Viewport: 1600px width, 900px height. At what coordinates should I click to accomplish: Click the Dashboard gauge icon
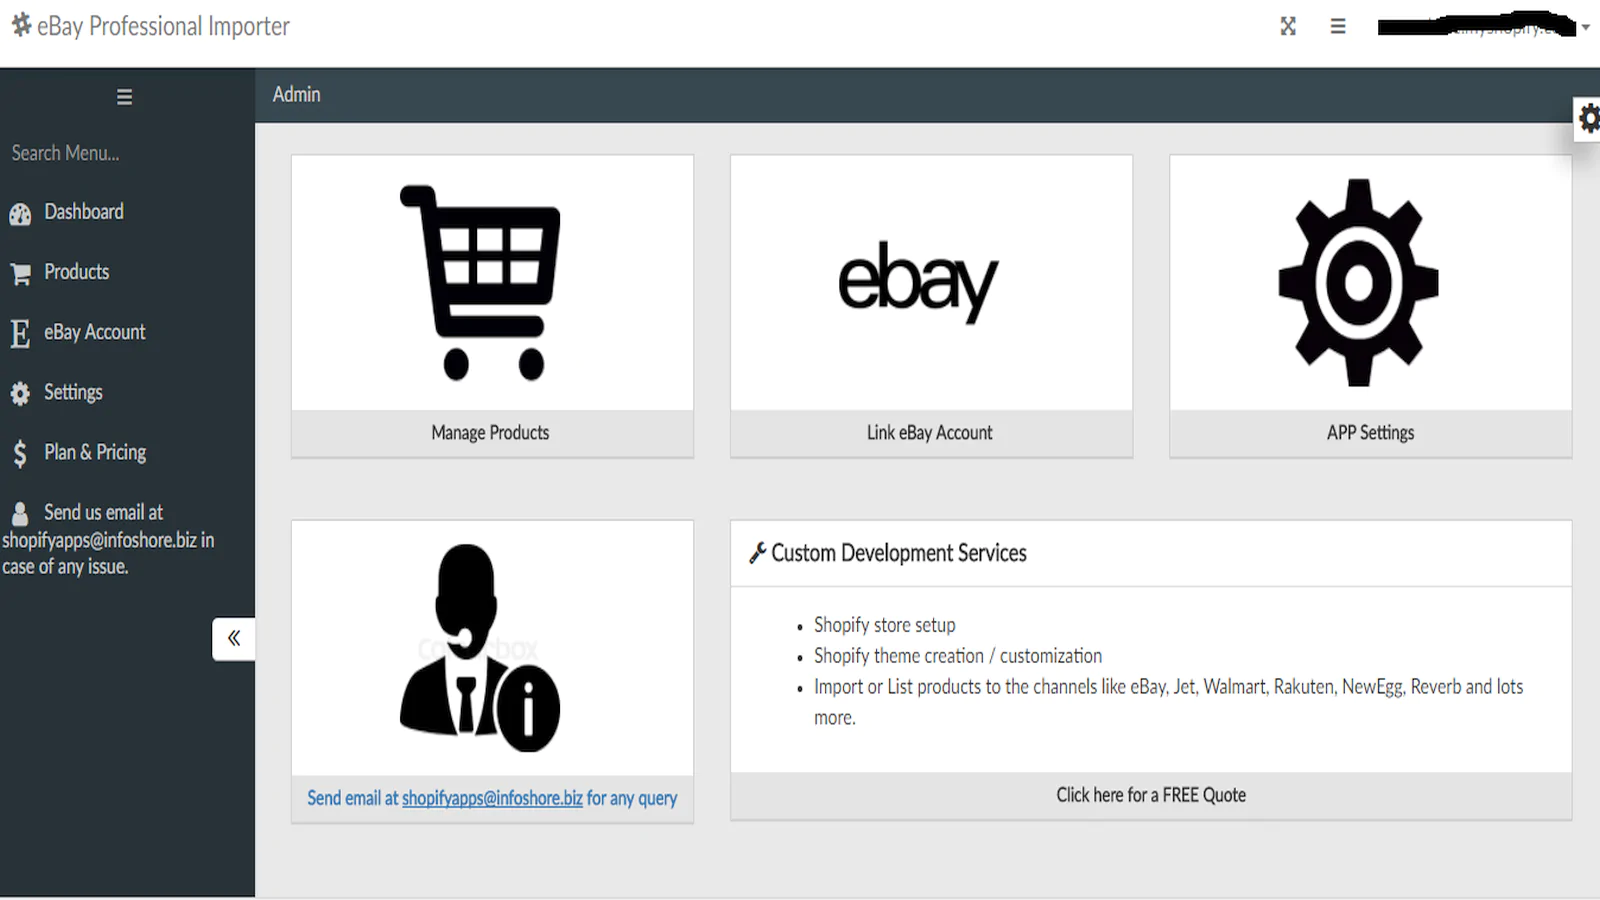(20, 214)
